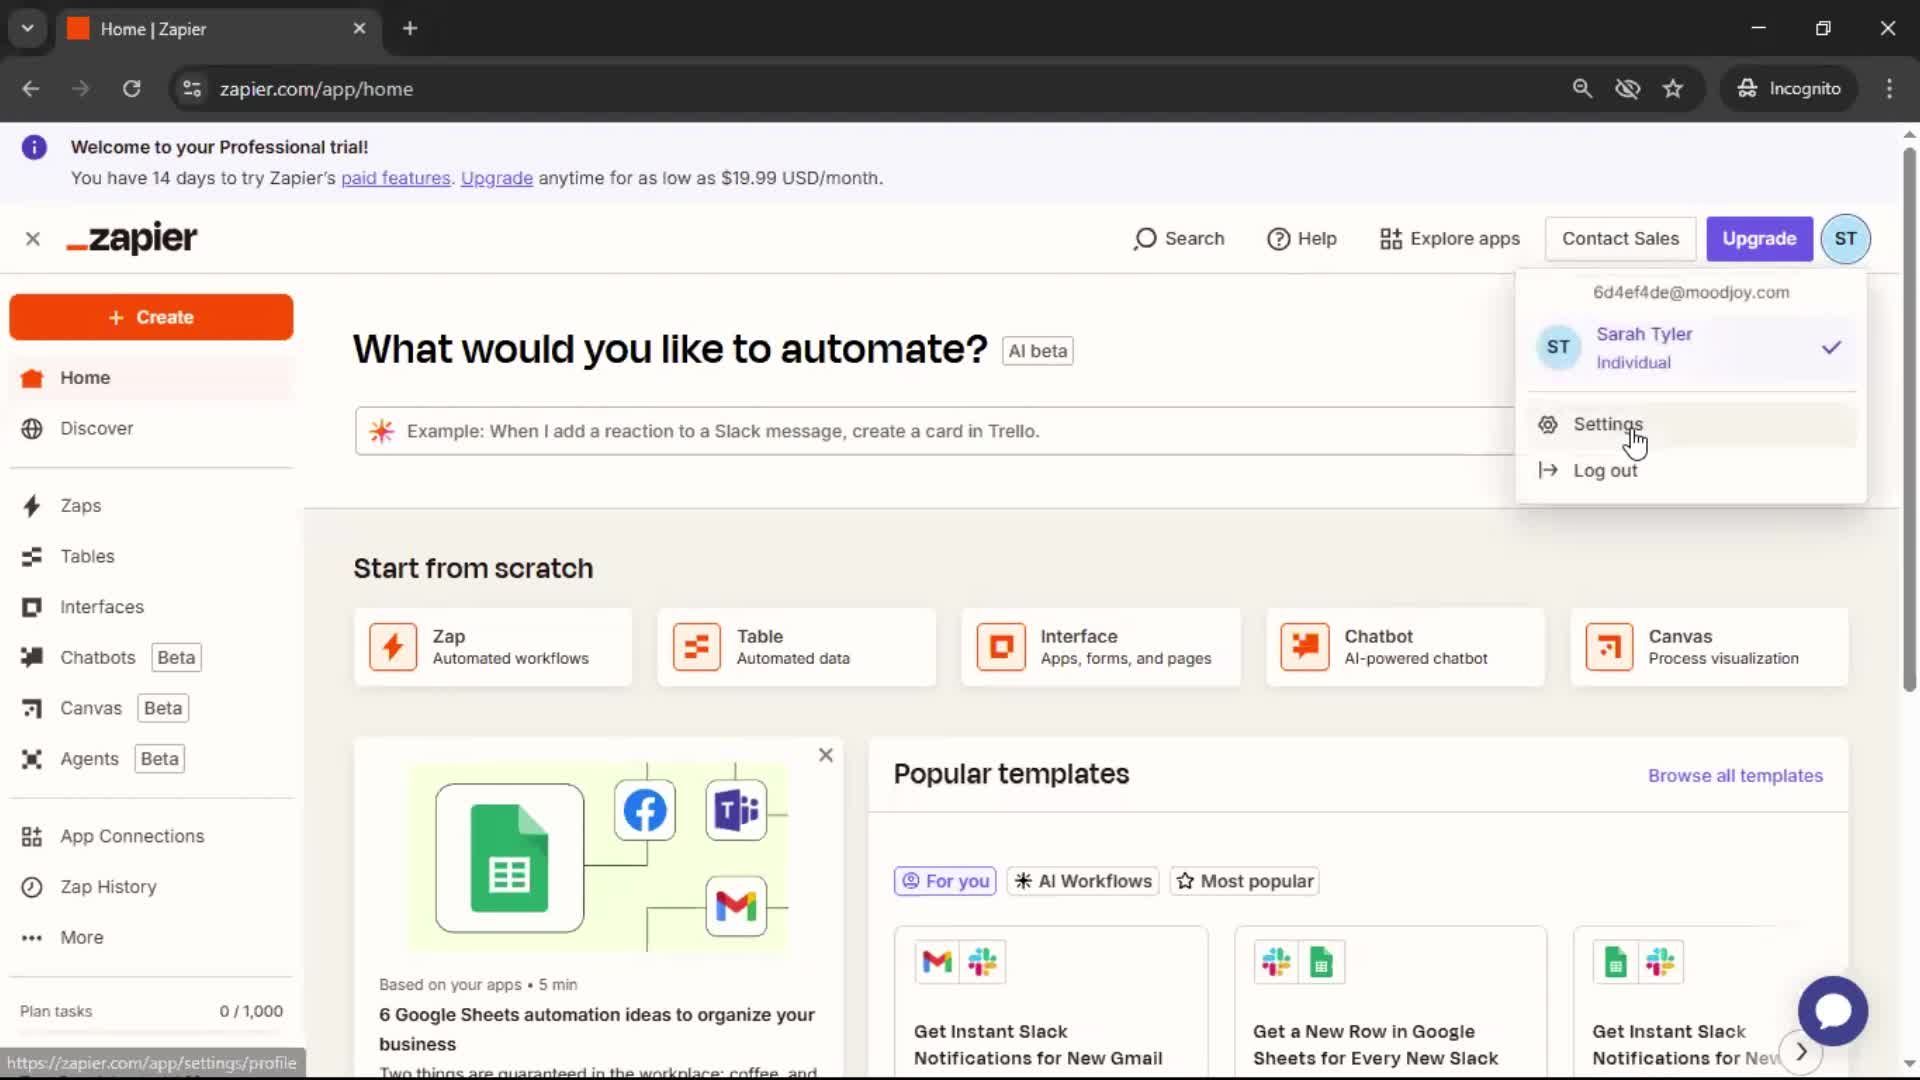This screenshot has width=1920, height=1080.
Task: Open the tab search dropdown
Action: click(x=28, y=28)
